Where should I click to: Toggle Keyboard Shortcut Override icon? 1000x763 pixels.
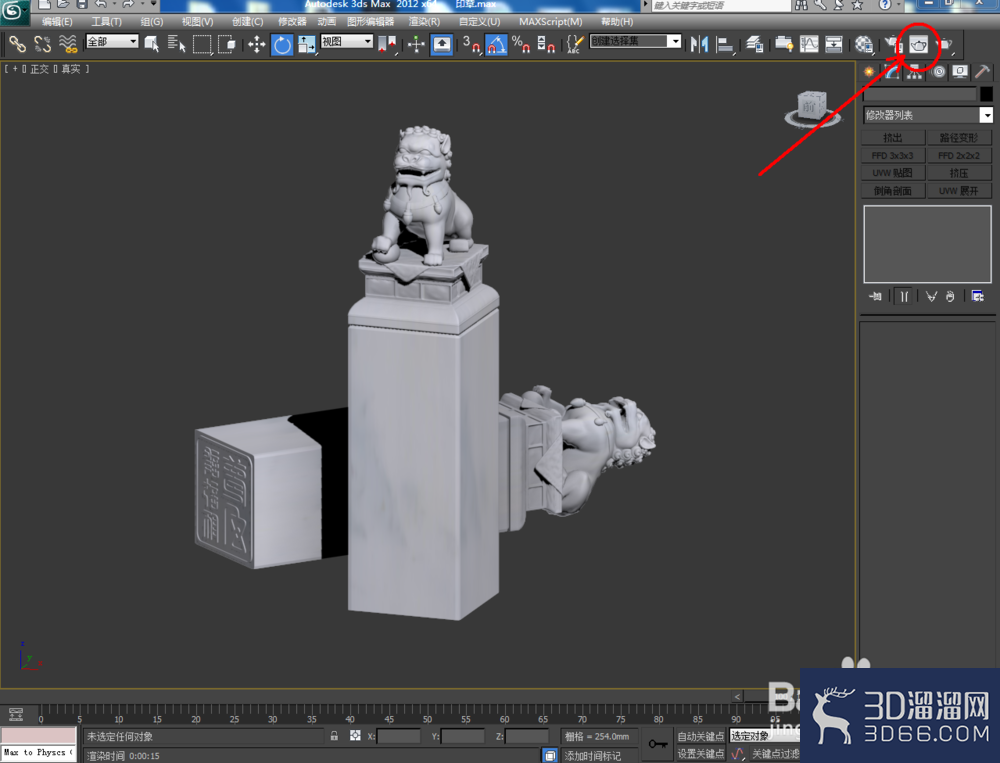pyautogui.click(x=441, y=45)
